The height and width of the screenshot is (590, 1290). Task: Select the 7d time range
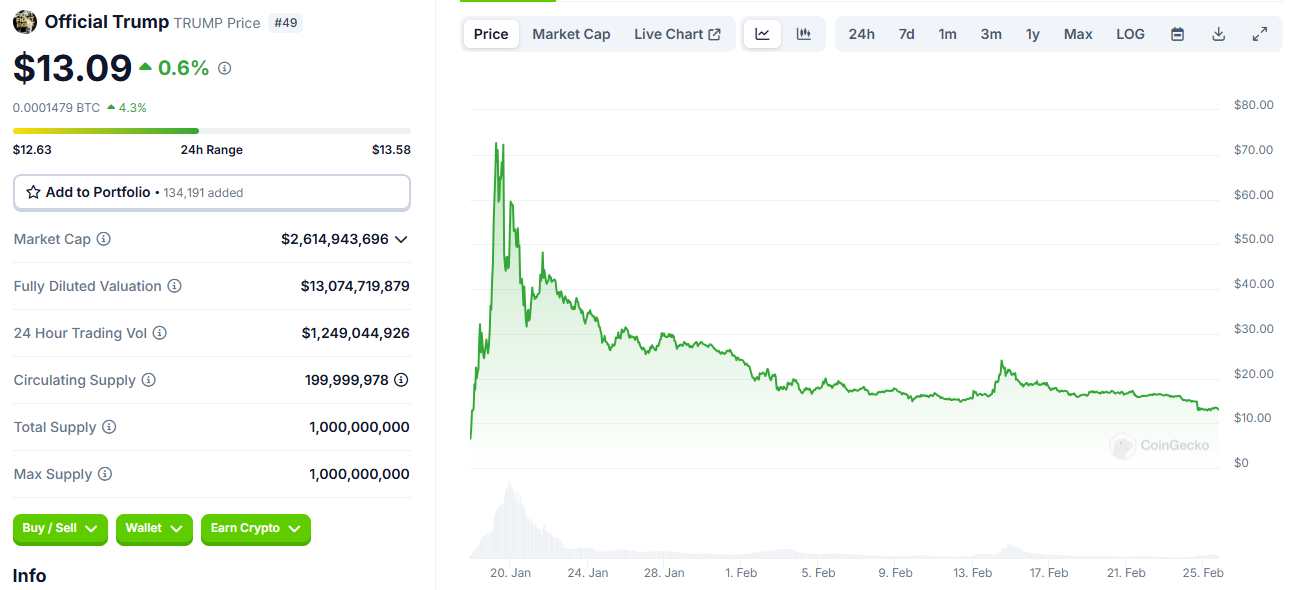(x=906, y=34)
